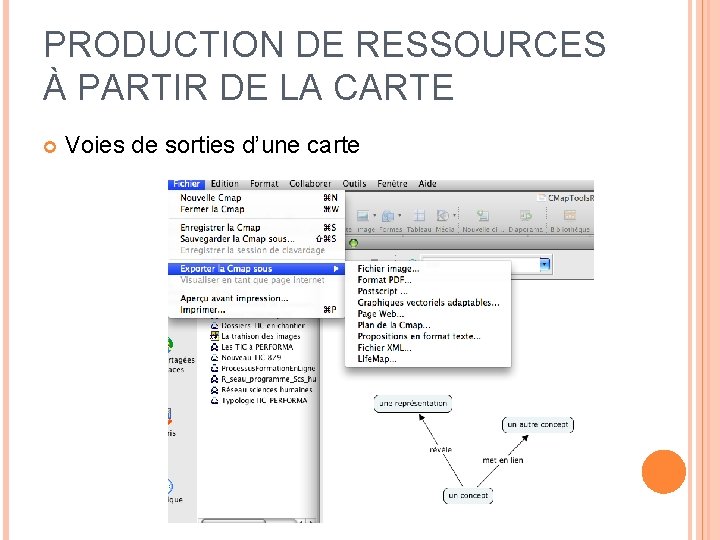Select Les TIC à PERFORMA item
The image size is (720, 540).
tap(257, 347)
